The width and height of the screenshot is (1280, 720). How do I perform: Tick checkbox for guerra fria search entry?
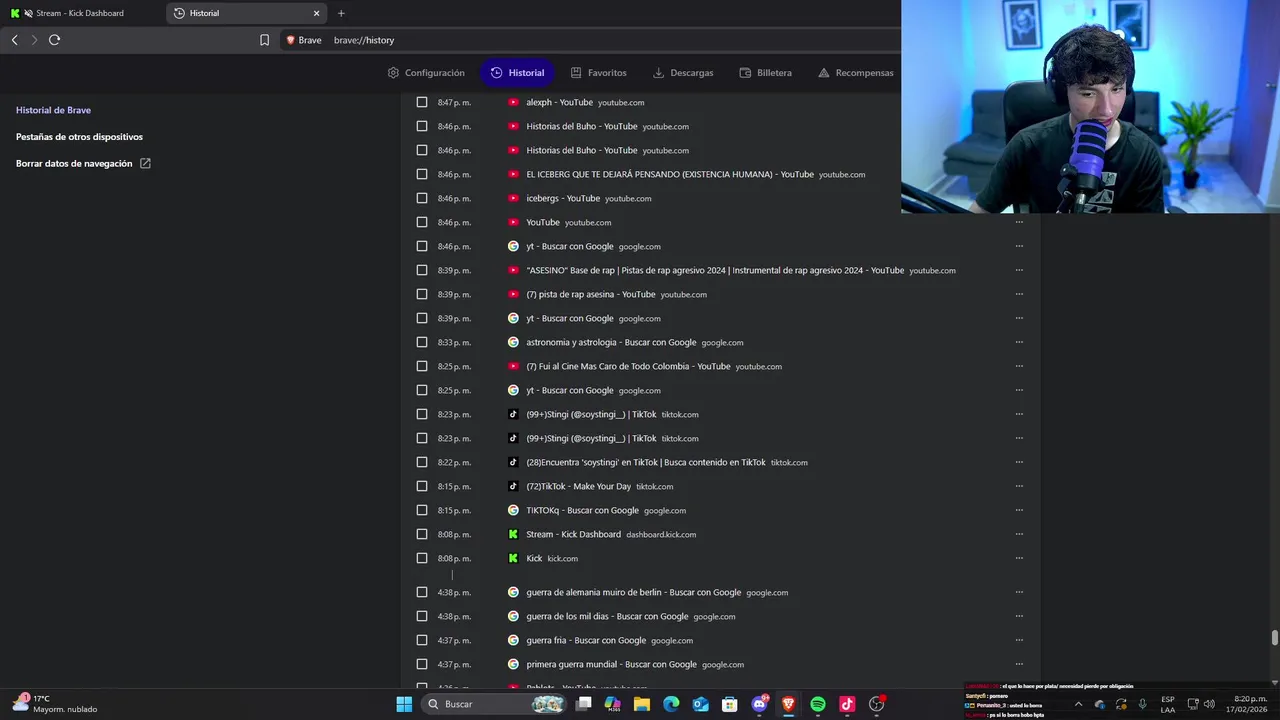click(422, 640)
